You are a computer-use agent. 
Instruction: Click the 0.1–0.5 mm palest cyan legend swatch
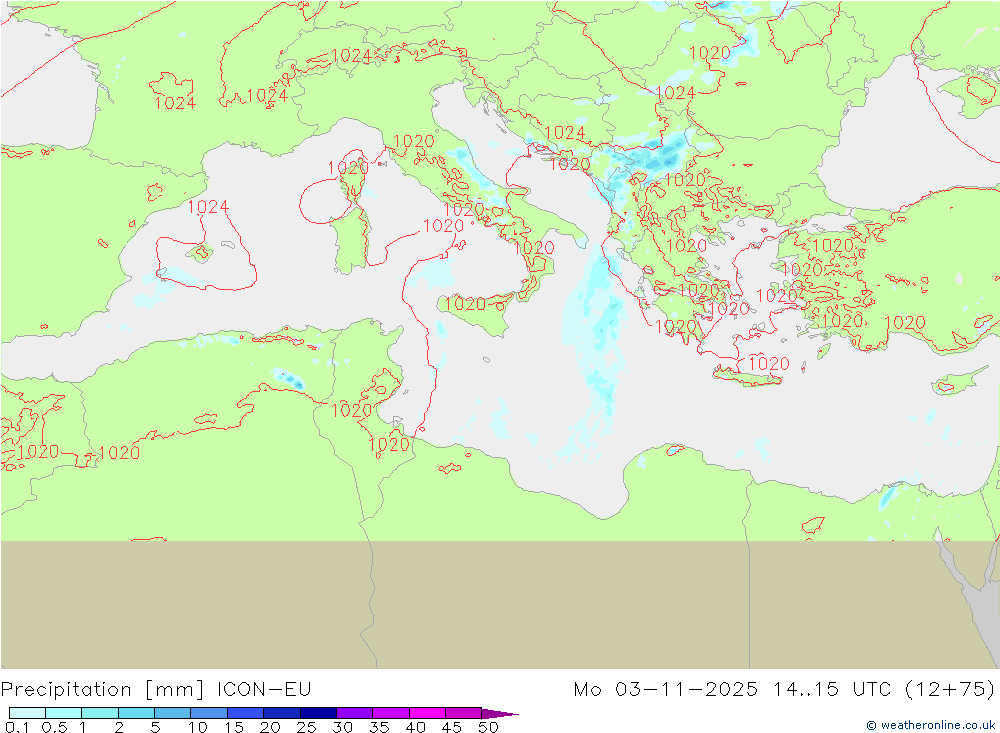[27, 713]
